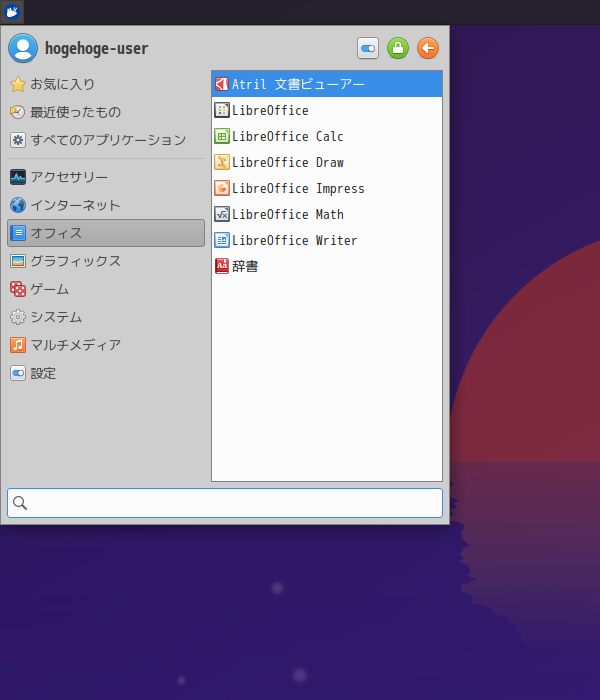Click the LibreOffice Impress icon
The height and width of the screenshot is (700, 600).
222,188
